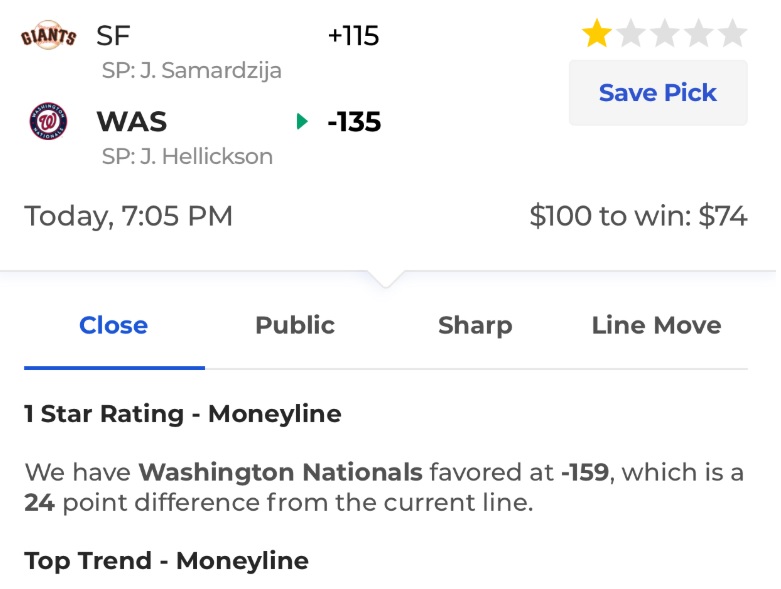Click the $100 to win: $74 payout
This screenshot has height=589, width=781.
(x=638, y=216)
